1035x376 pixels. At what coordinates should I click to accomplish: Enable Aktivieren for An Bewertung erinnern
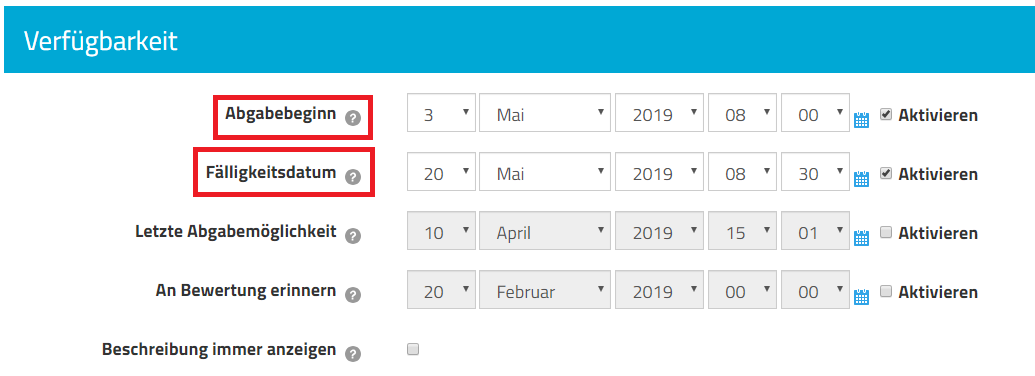pyautogui.click(x=886, y=291)
